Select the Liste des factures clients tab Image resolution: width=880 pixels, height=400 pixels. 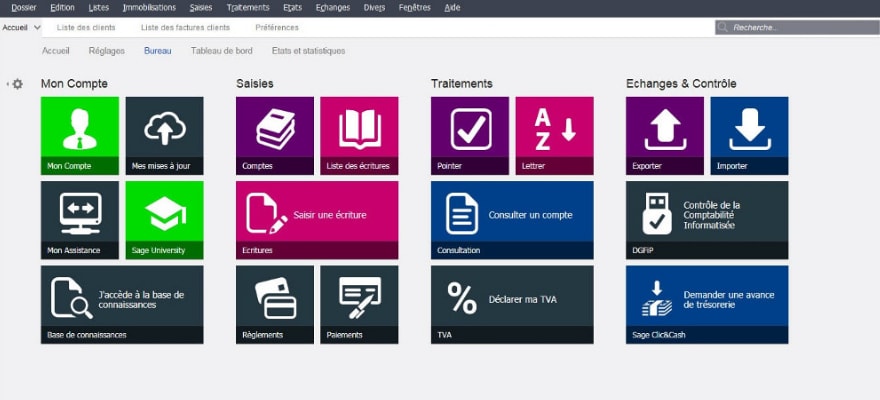coord(185,28)
